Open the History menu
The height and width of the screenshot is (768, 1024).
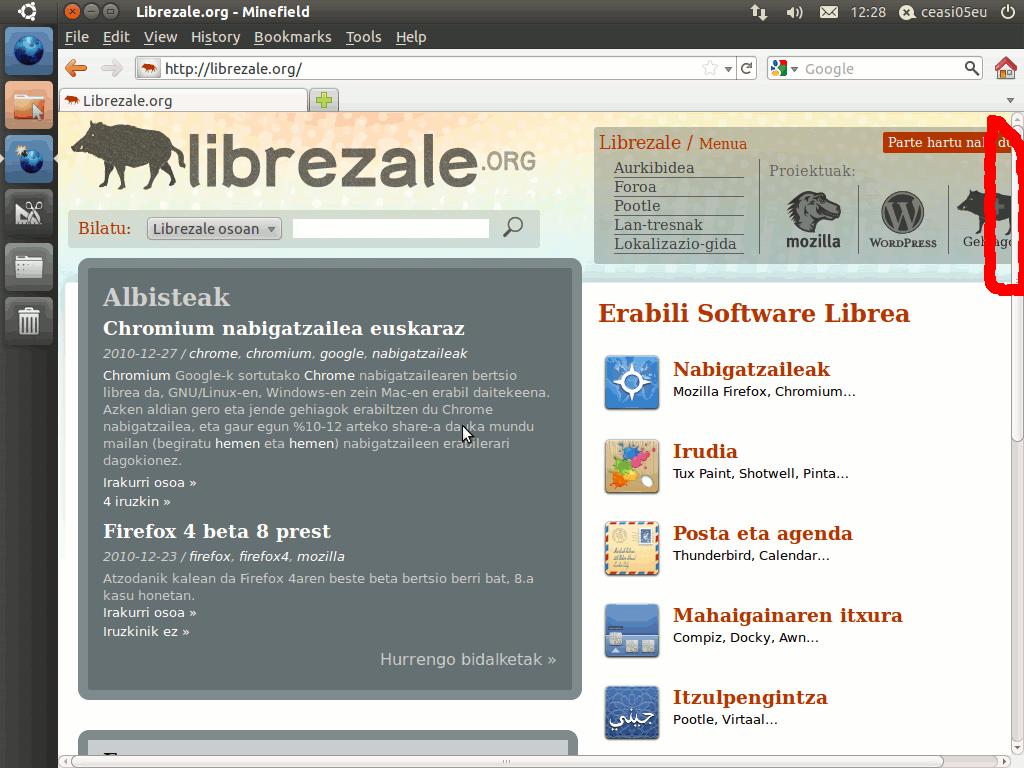215,37
